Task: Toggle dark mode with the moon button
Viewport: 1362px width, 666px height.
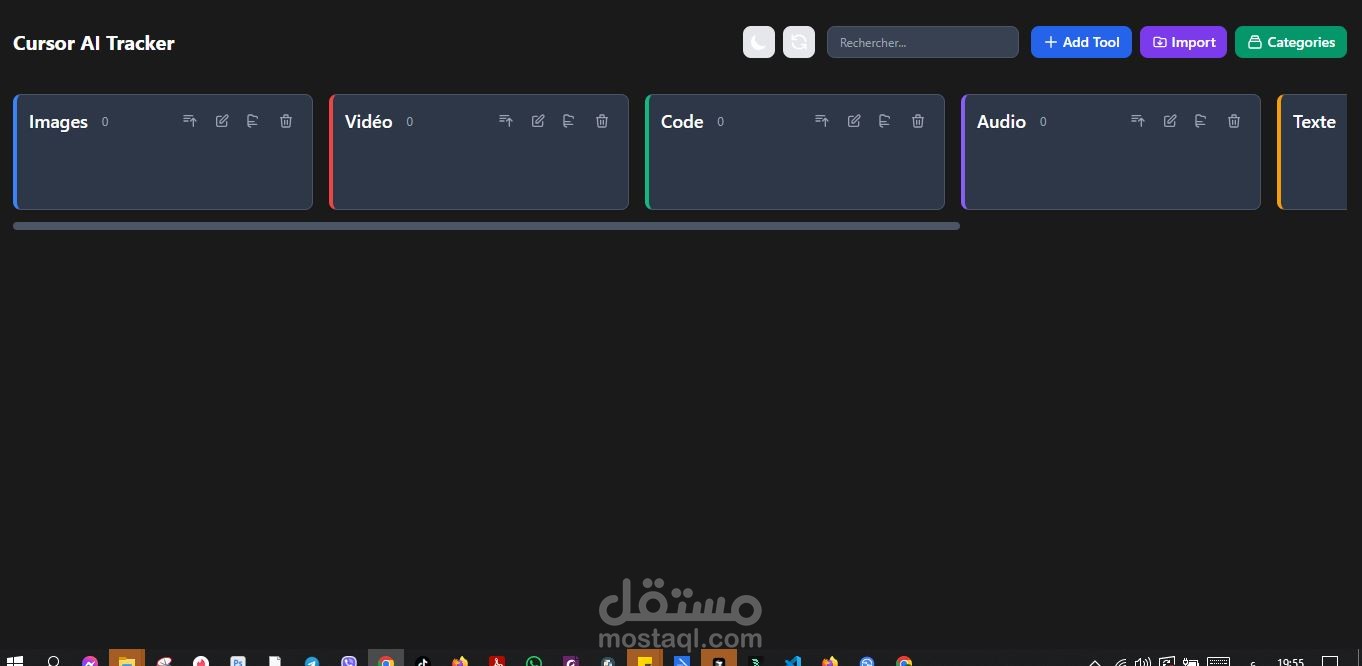Action: pyautogui.click(x=759, y=42)
